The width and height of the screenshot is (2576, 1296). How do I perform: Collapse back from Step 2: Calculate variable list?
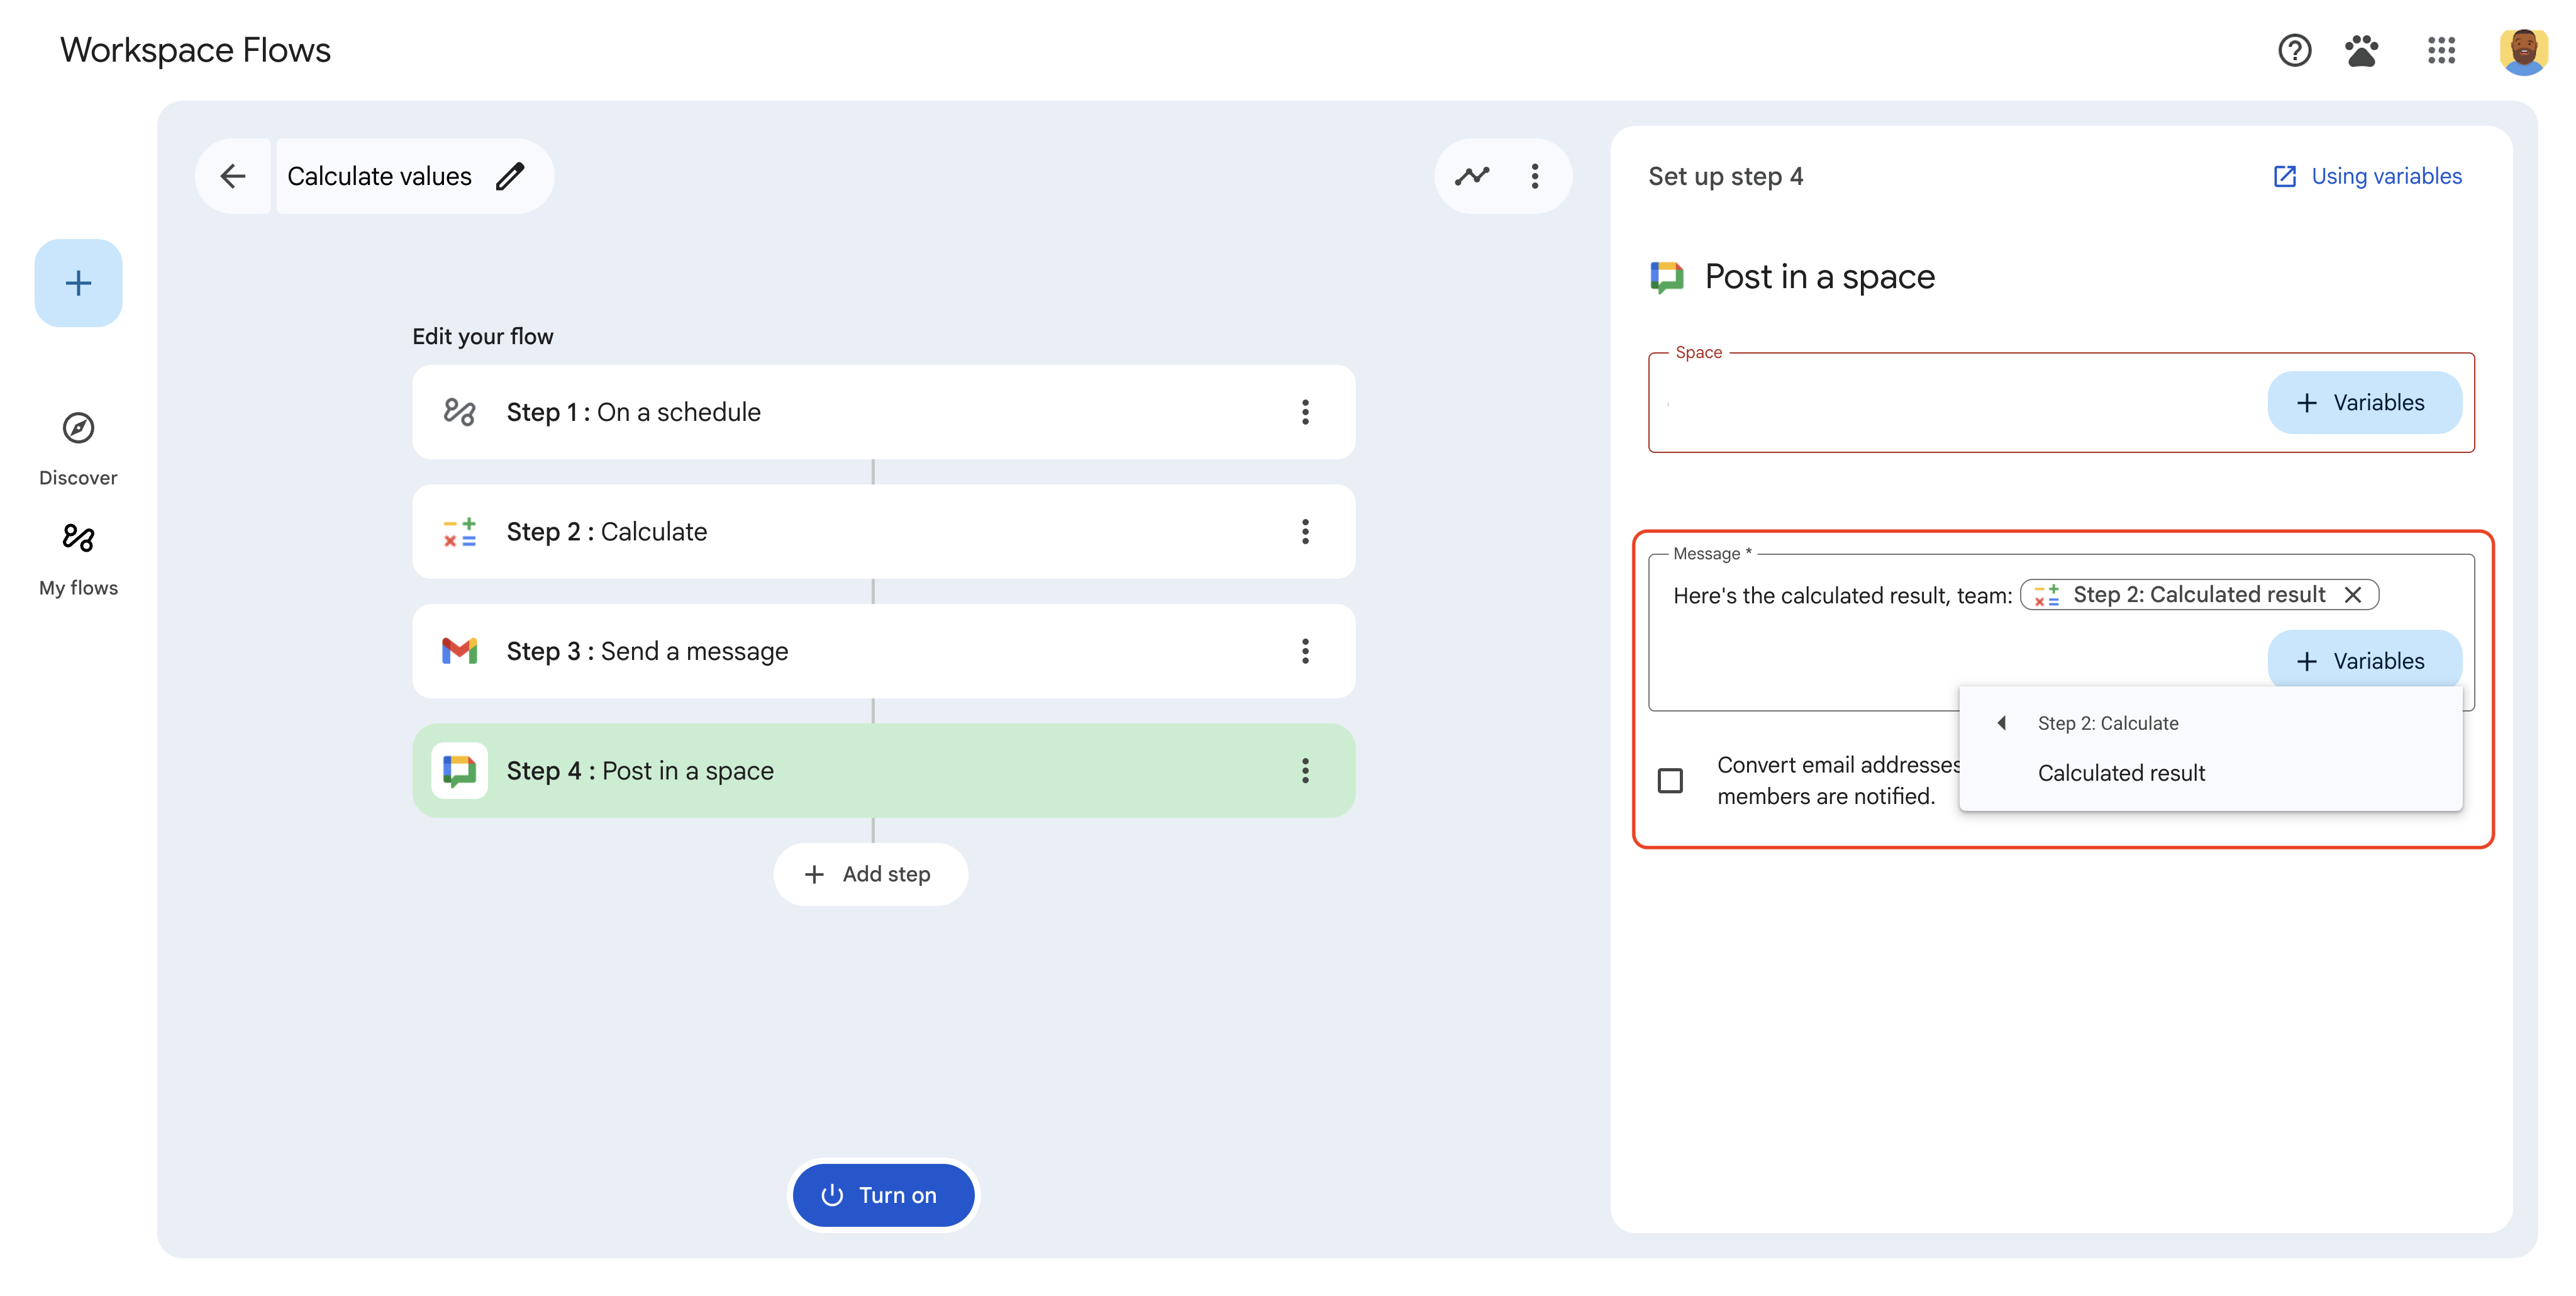[x=2002, y=722]
